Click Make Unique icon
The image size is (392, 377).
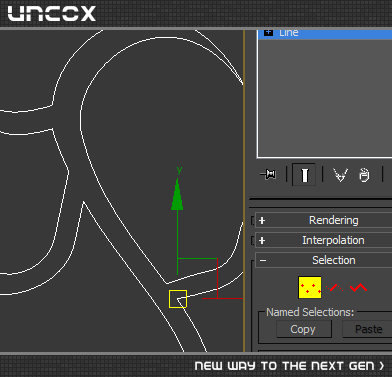point(340,175)
